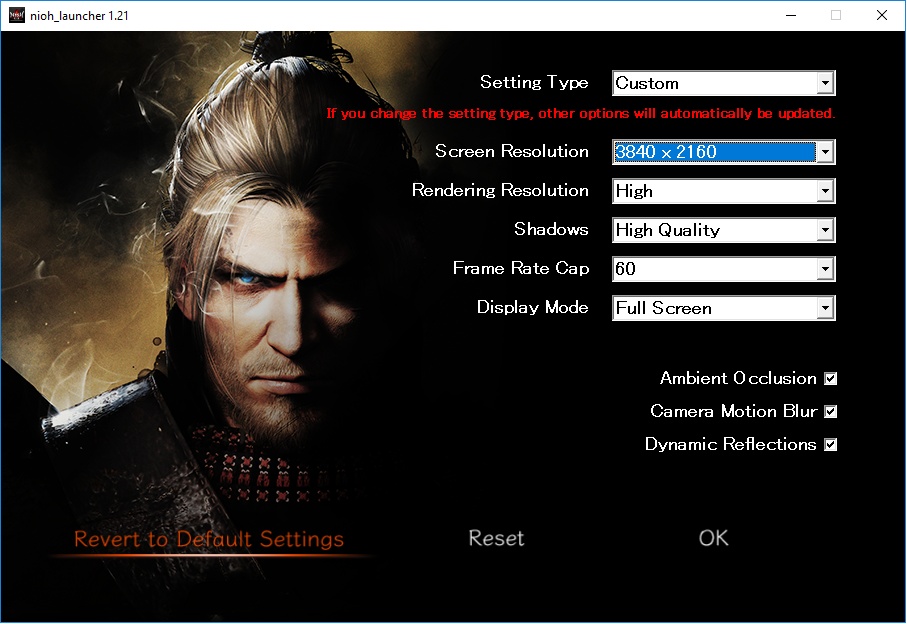Minimize the nioh_launcher window
This screenshot has height=624, width=907.
tap(791, 15)
